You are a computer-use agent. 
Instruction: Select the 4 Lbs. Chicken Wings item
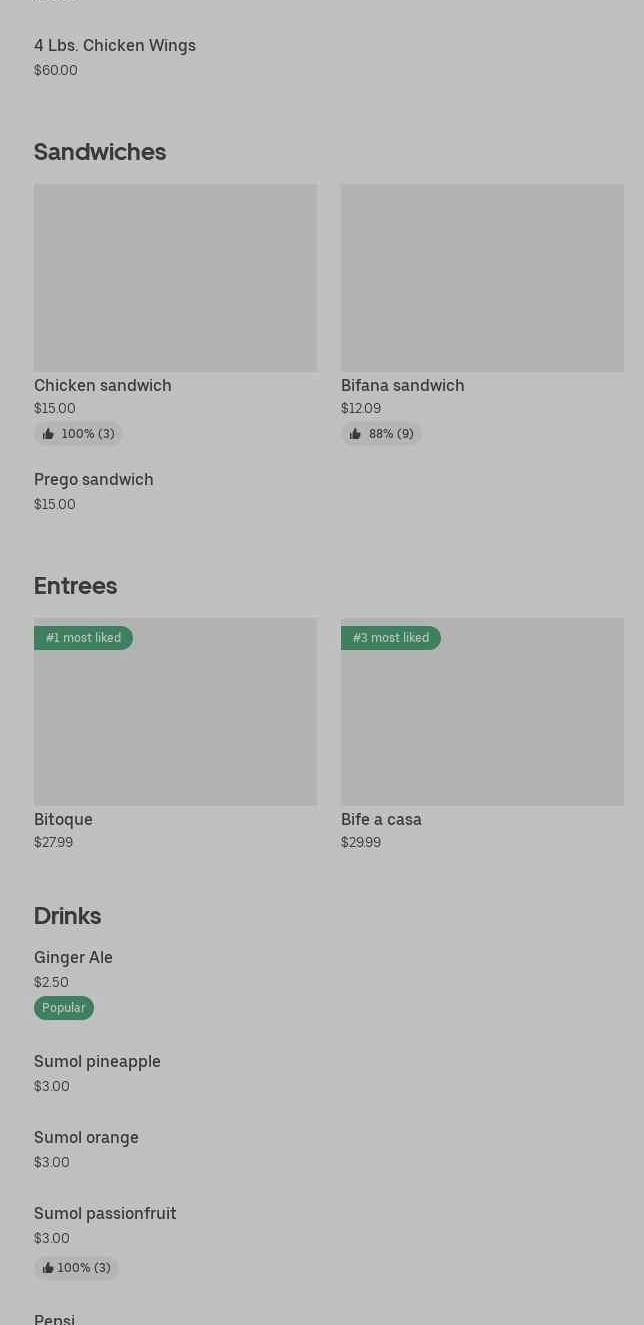pyautogui.click(x=115, y=46)
